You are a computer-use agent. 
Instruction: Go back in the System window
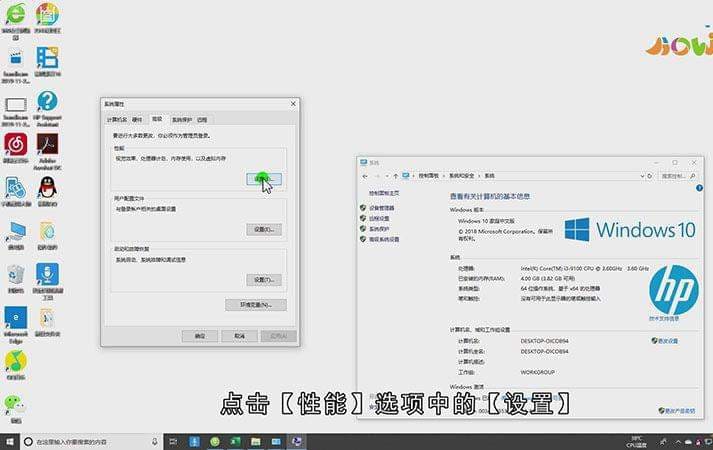365,176
